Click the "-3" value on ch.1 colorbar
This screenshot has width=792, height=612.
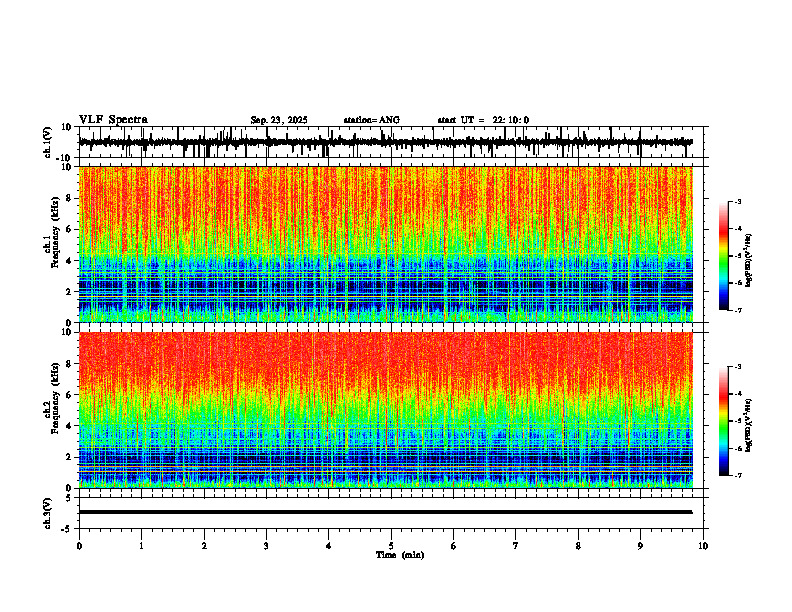(x=738, y=201)
